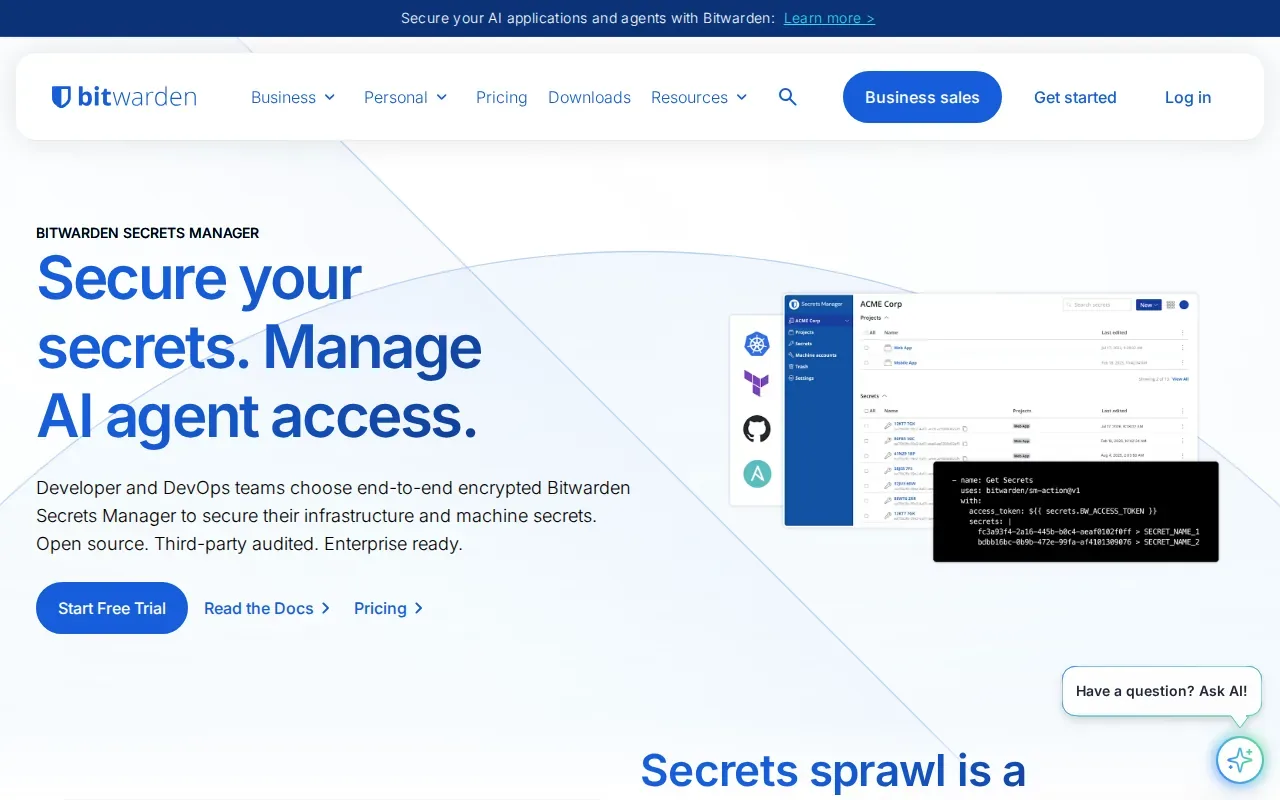Viewport: 1280px width, 800px height.
Task: Click the 'BITWARDEN SECRETS MANAGER' label
Action: pyautogui.click(x=148, y=233)
